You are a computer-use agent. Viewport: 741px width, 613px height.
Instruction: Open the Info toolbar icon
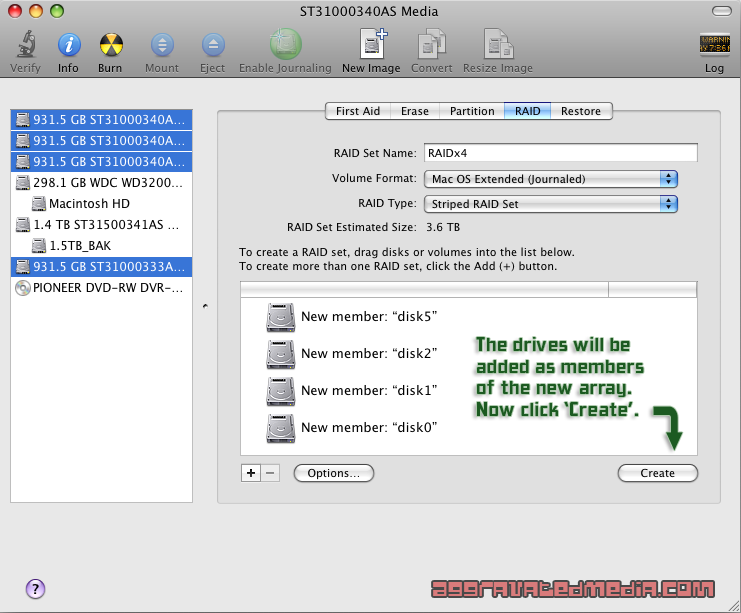pos(69,45)
